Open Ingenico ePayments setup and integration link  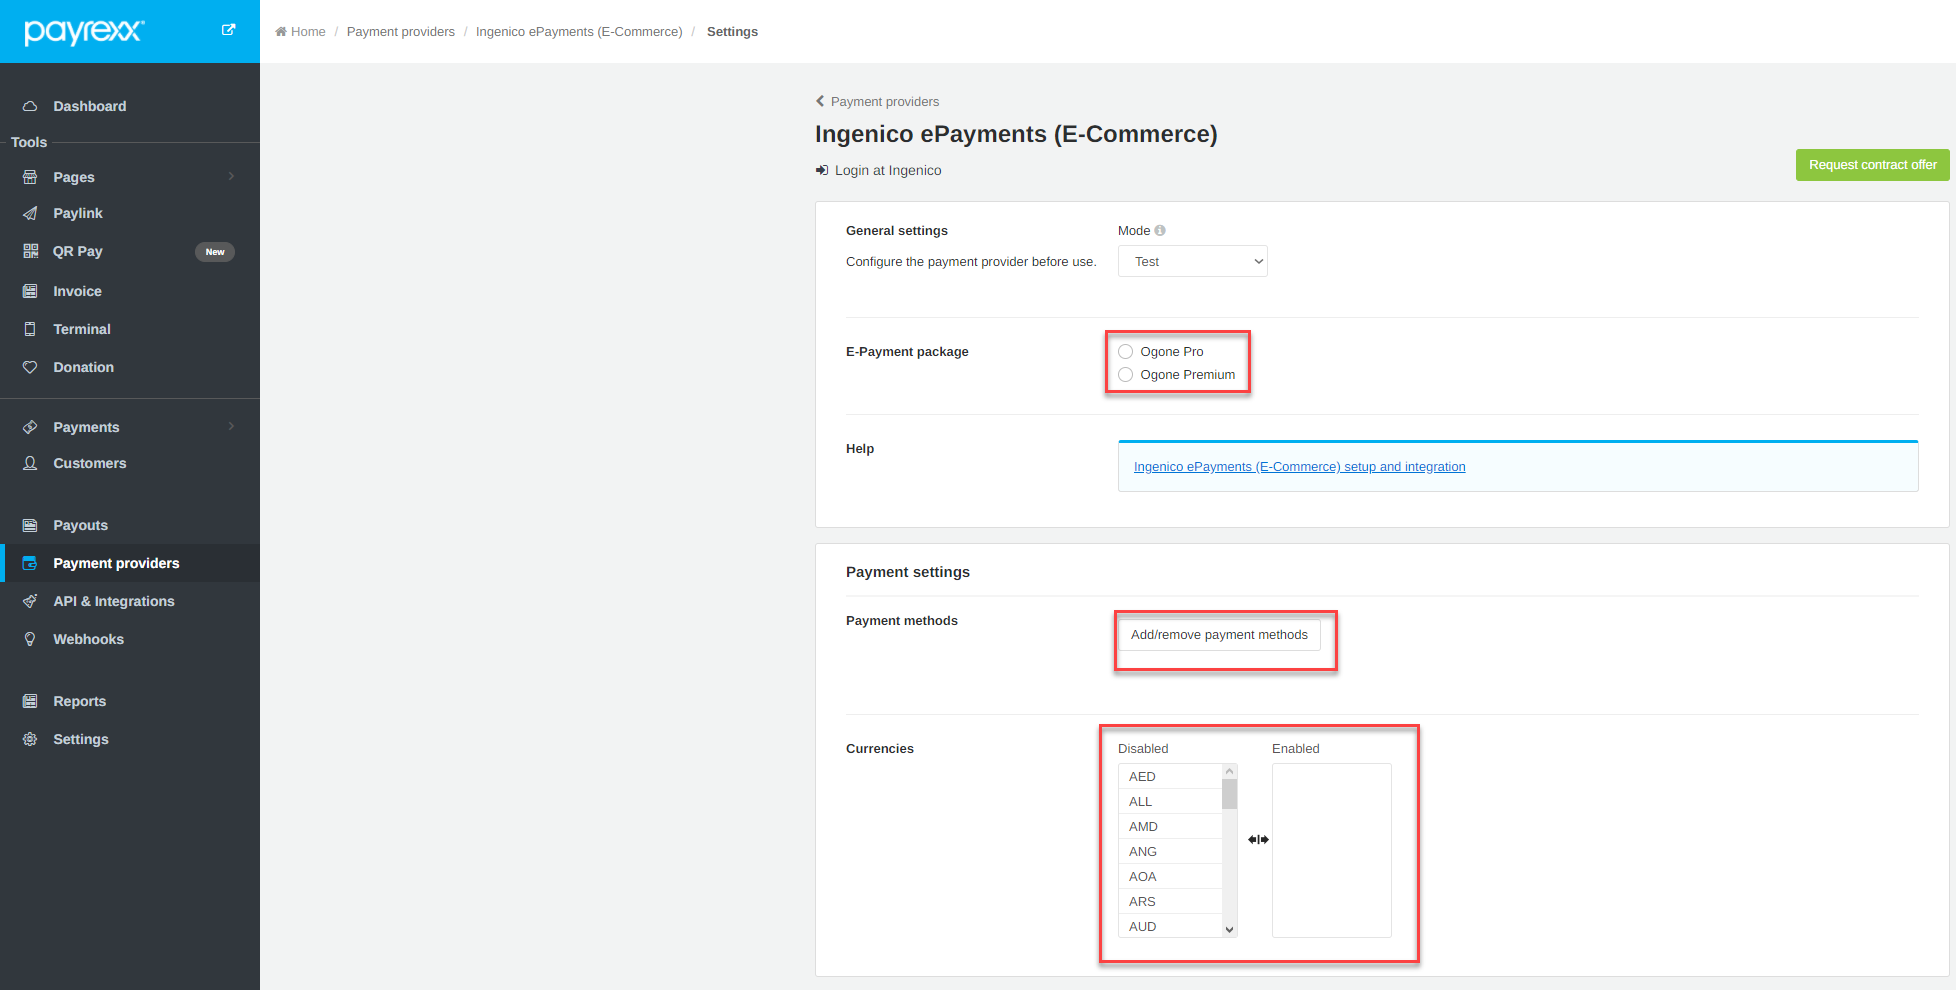1299,467
